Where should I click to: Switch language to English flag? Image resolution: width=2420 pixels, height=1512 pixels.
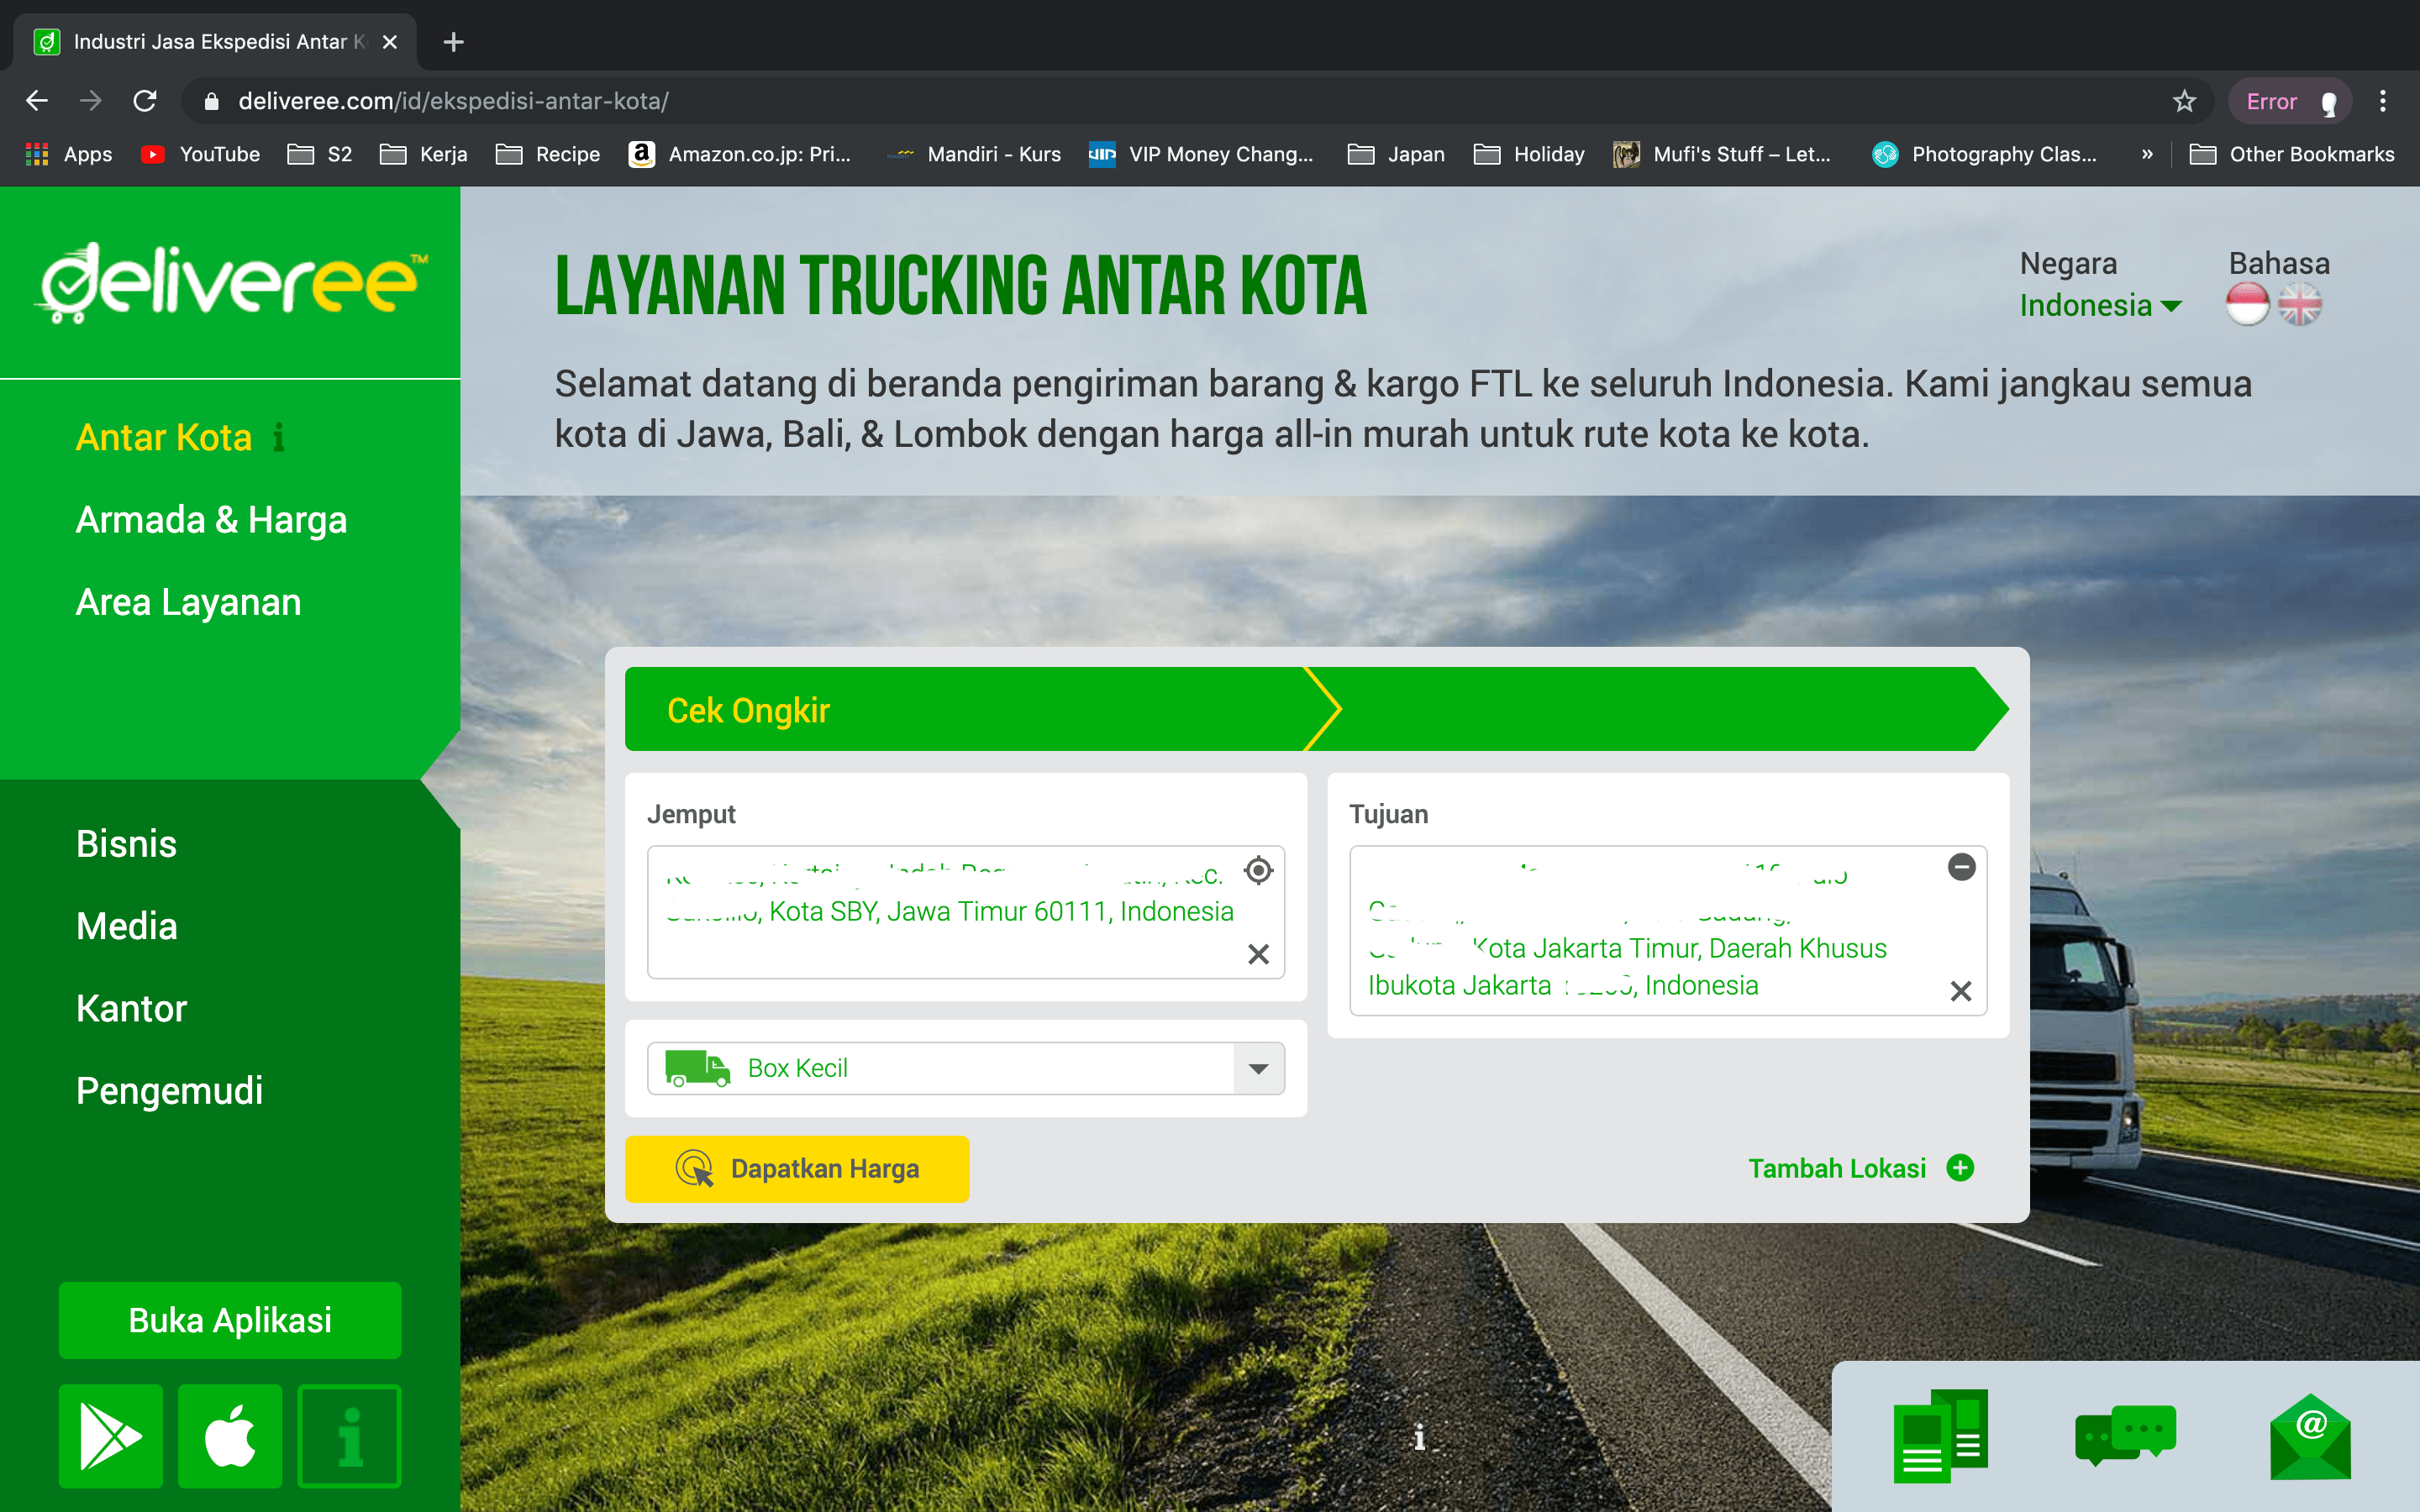(2299, 304)
